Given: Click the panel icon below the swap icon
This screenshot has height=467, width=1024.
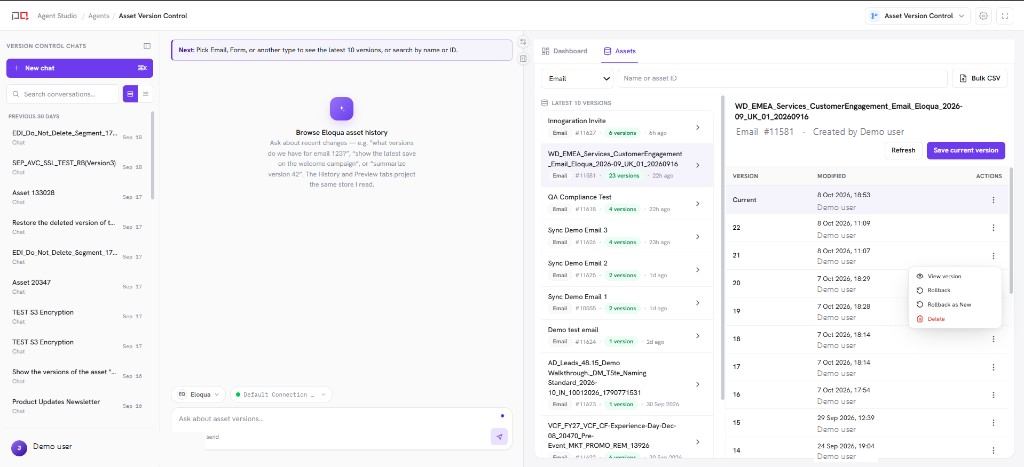Looking at the screenshot, I should pyautogui.click(x=523, y=59).
